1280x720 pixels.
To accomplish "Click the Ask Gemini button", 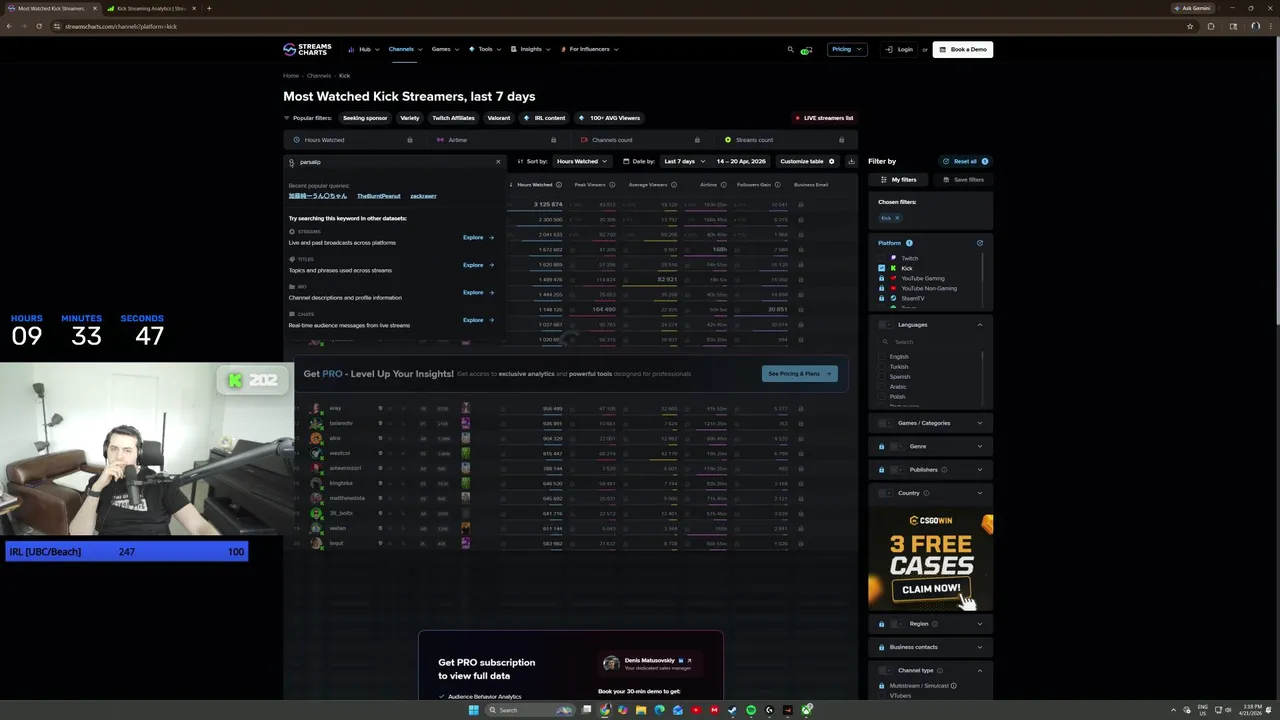I will [1192, 8].
